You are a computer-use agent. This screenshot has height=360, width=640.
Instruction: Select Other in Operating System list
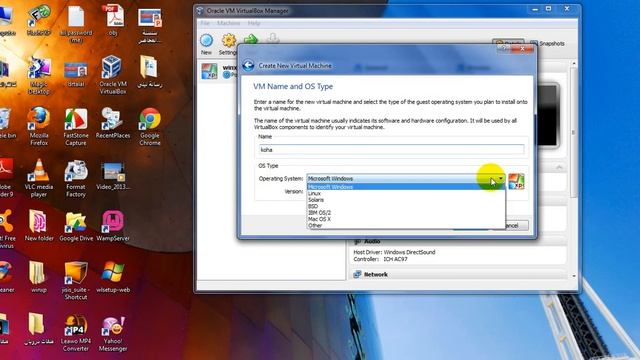[x=406, y=225]
